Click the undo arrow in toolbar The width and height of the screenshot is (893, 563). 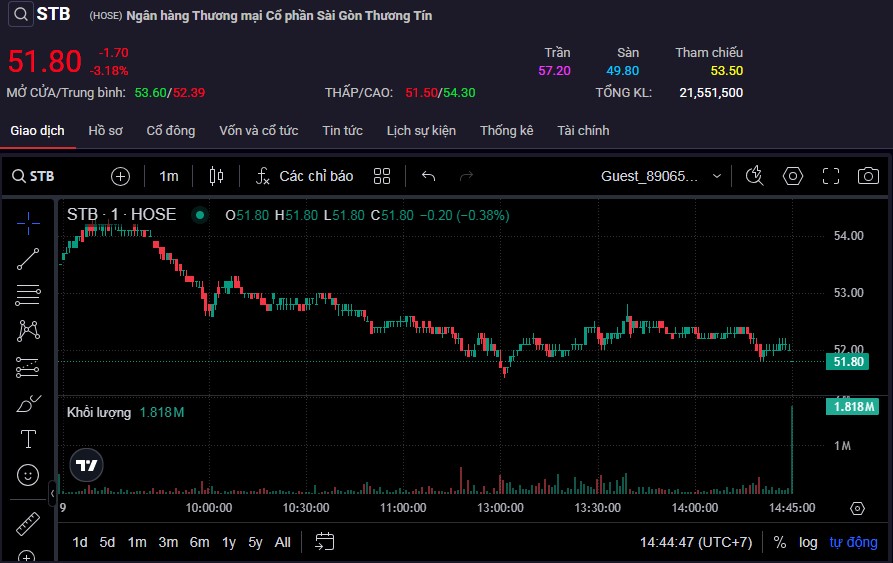(x=429, y=176)
